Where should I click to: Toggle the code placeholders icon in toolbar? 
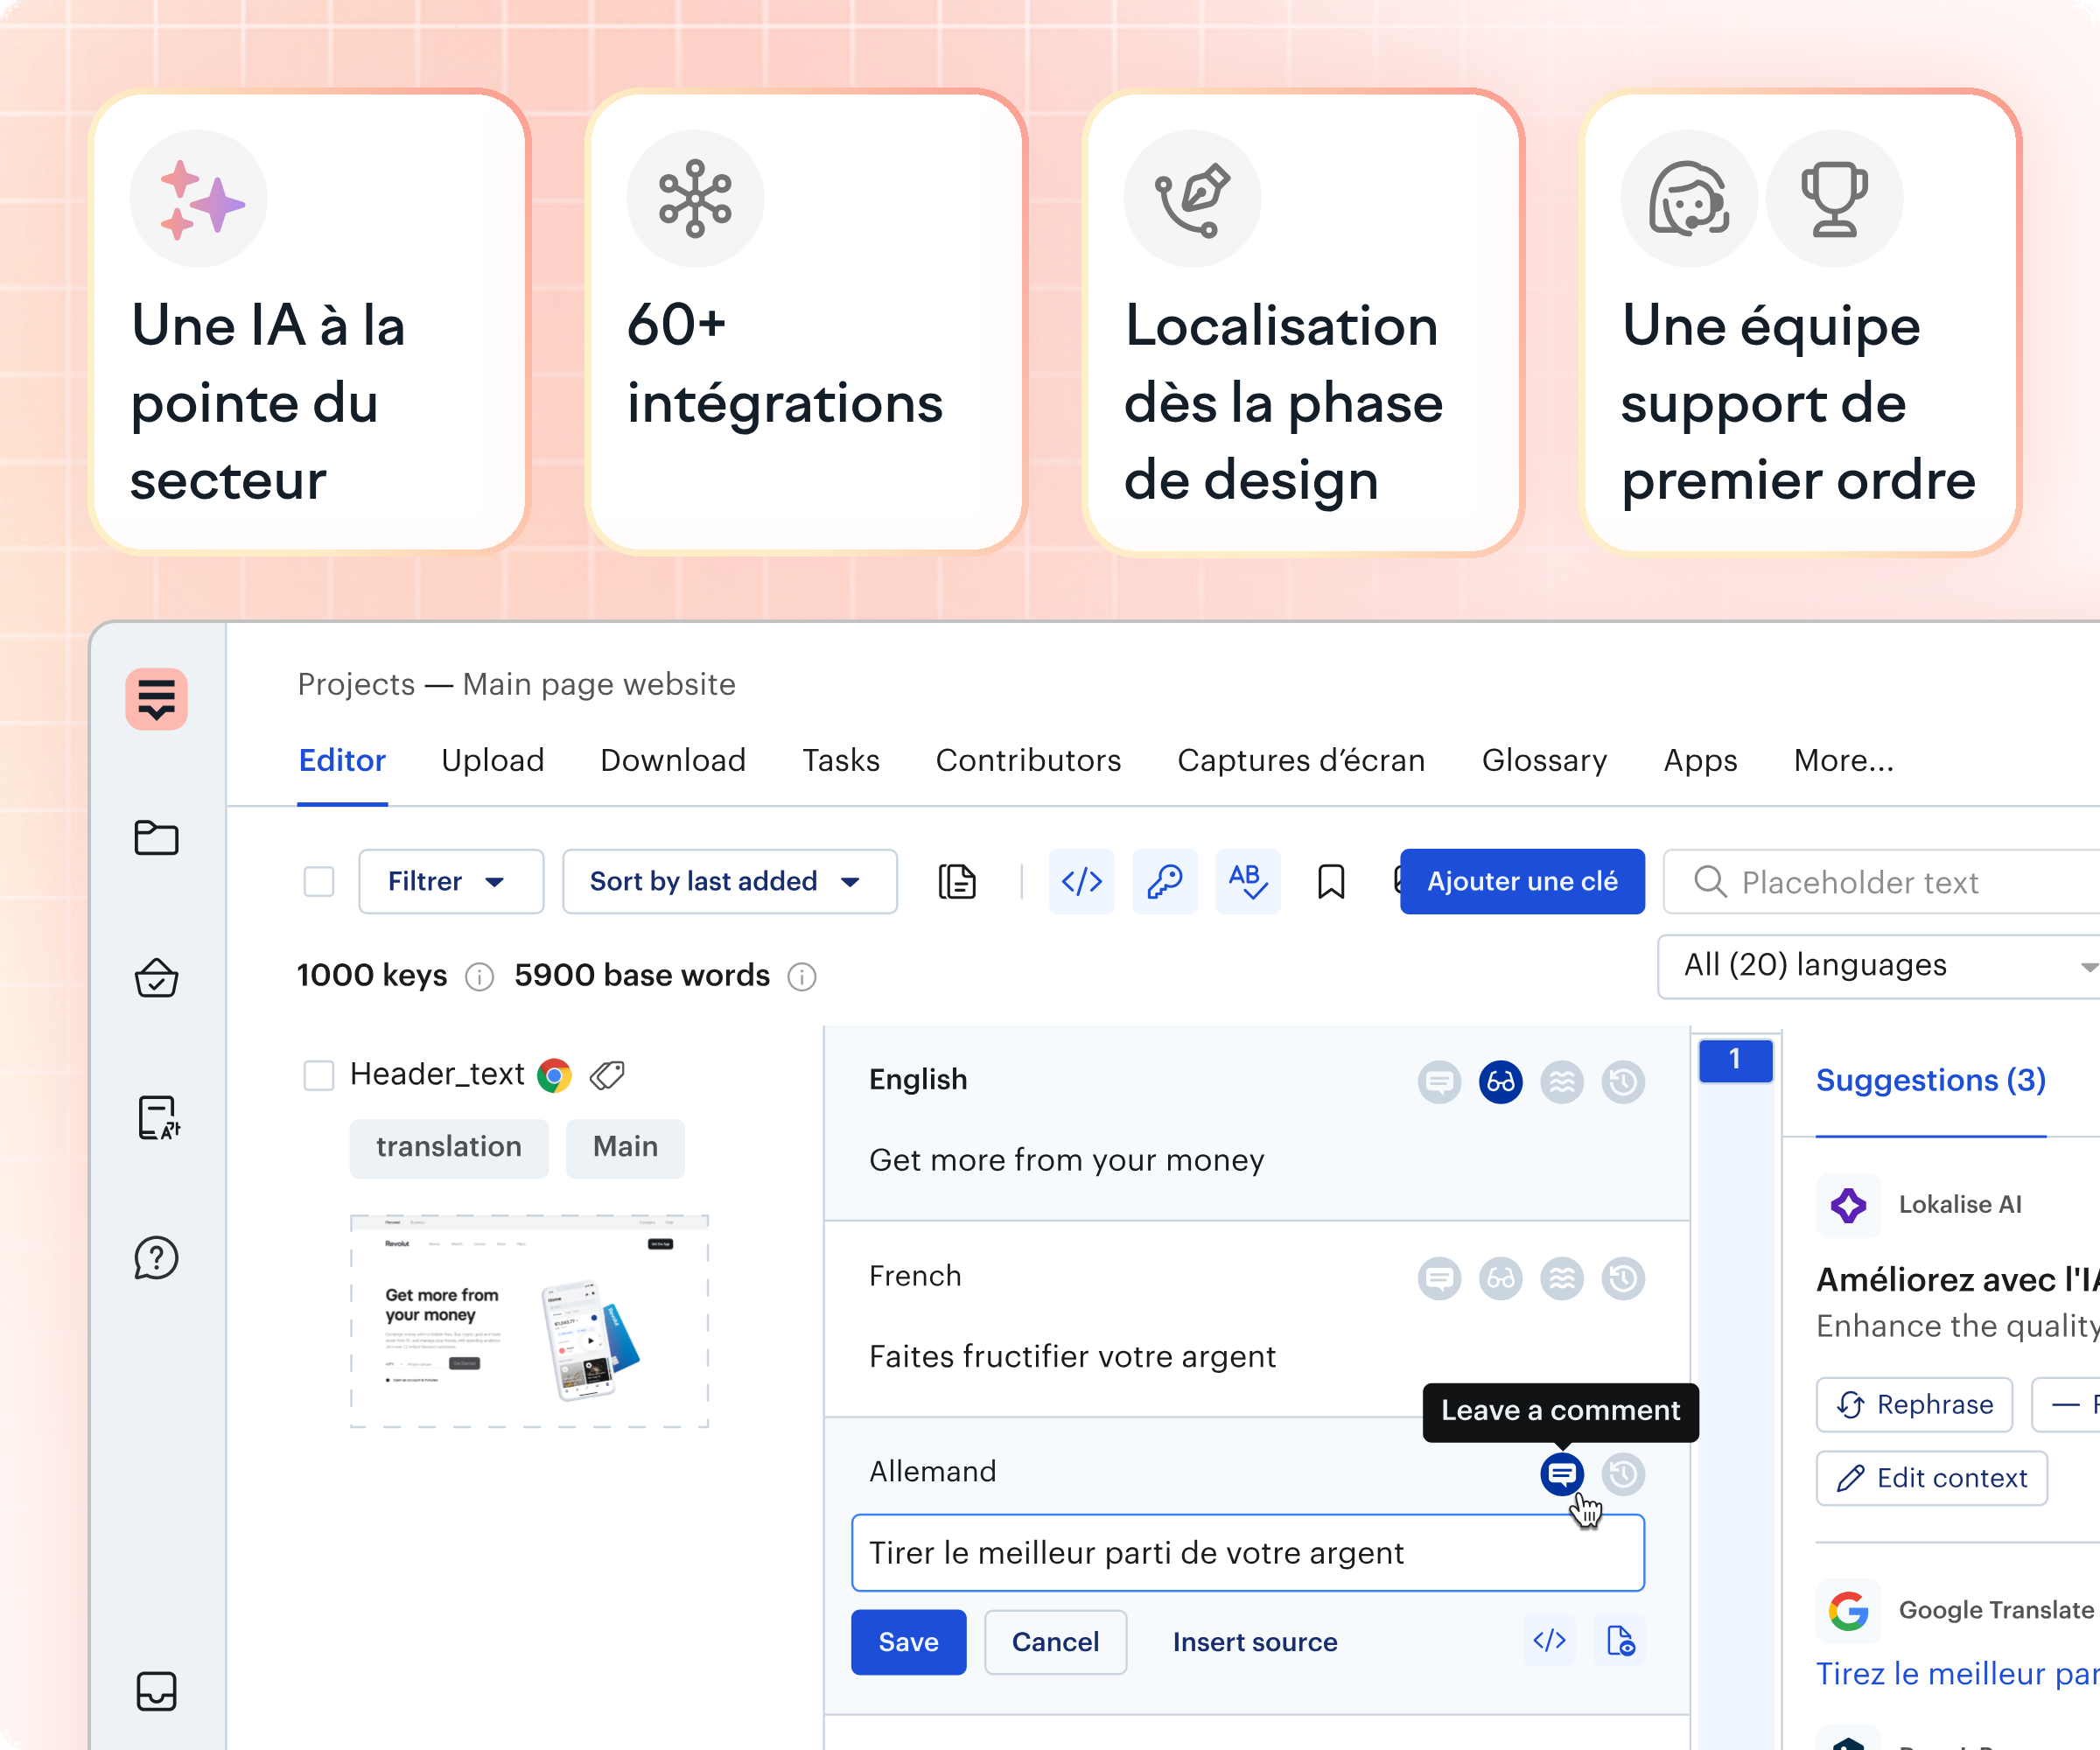tap(1081, 881)
